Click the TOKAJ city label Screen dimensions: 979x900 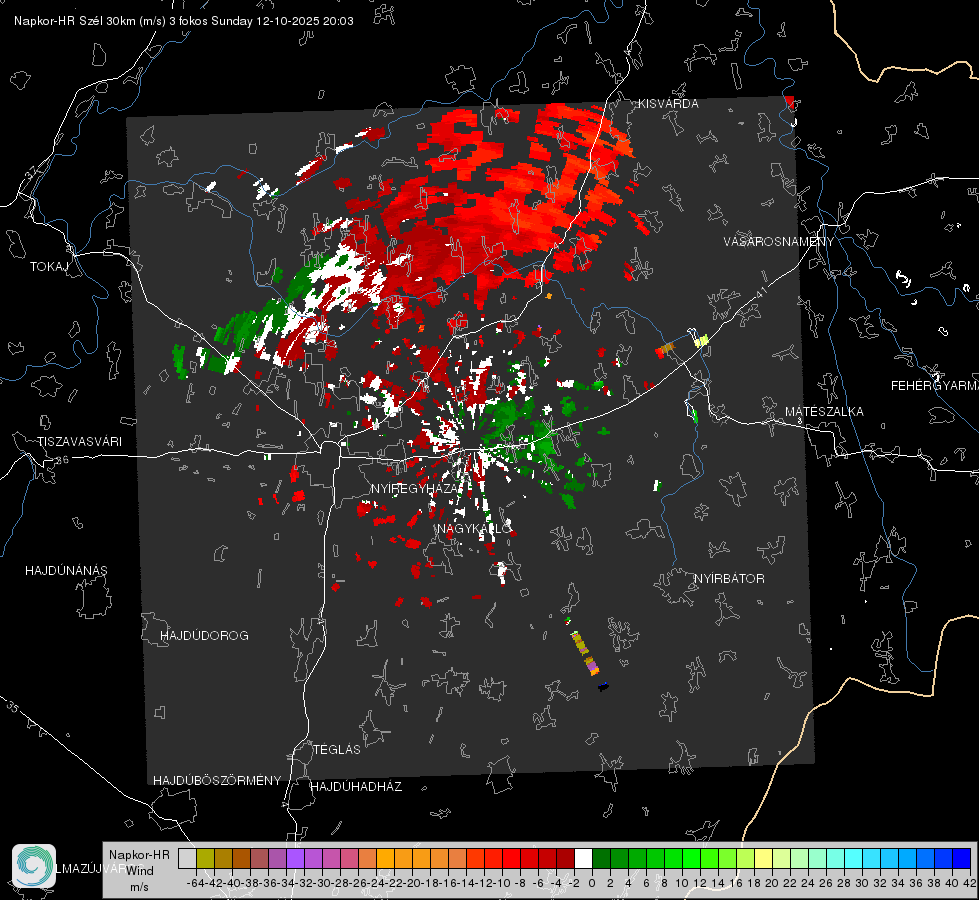pos(49,267)
